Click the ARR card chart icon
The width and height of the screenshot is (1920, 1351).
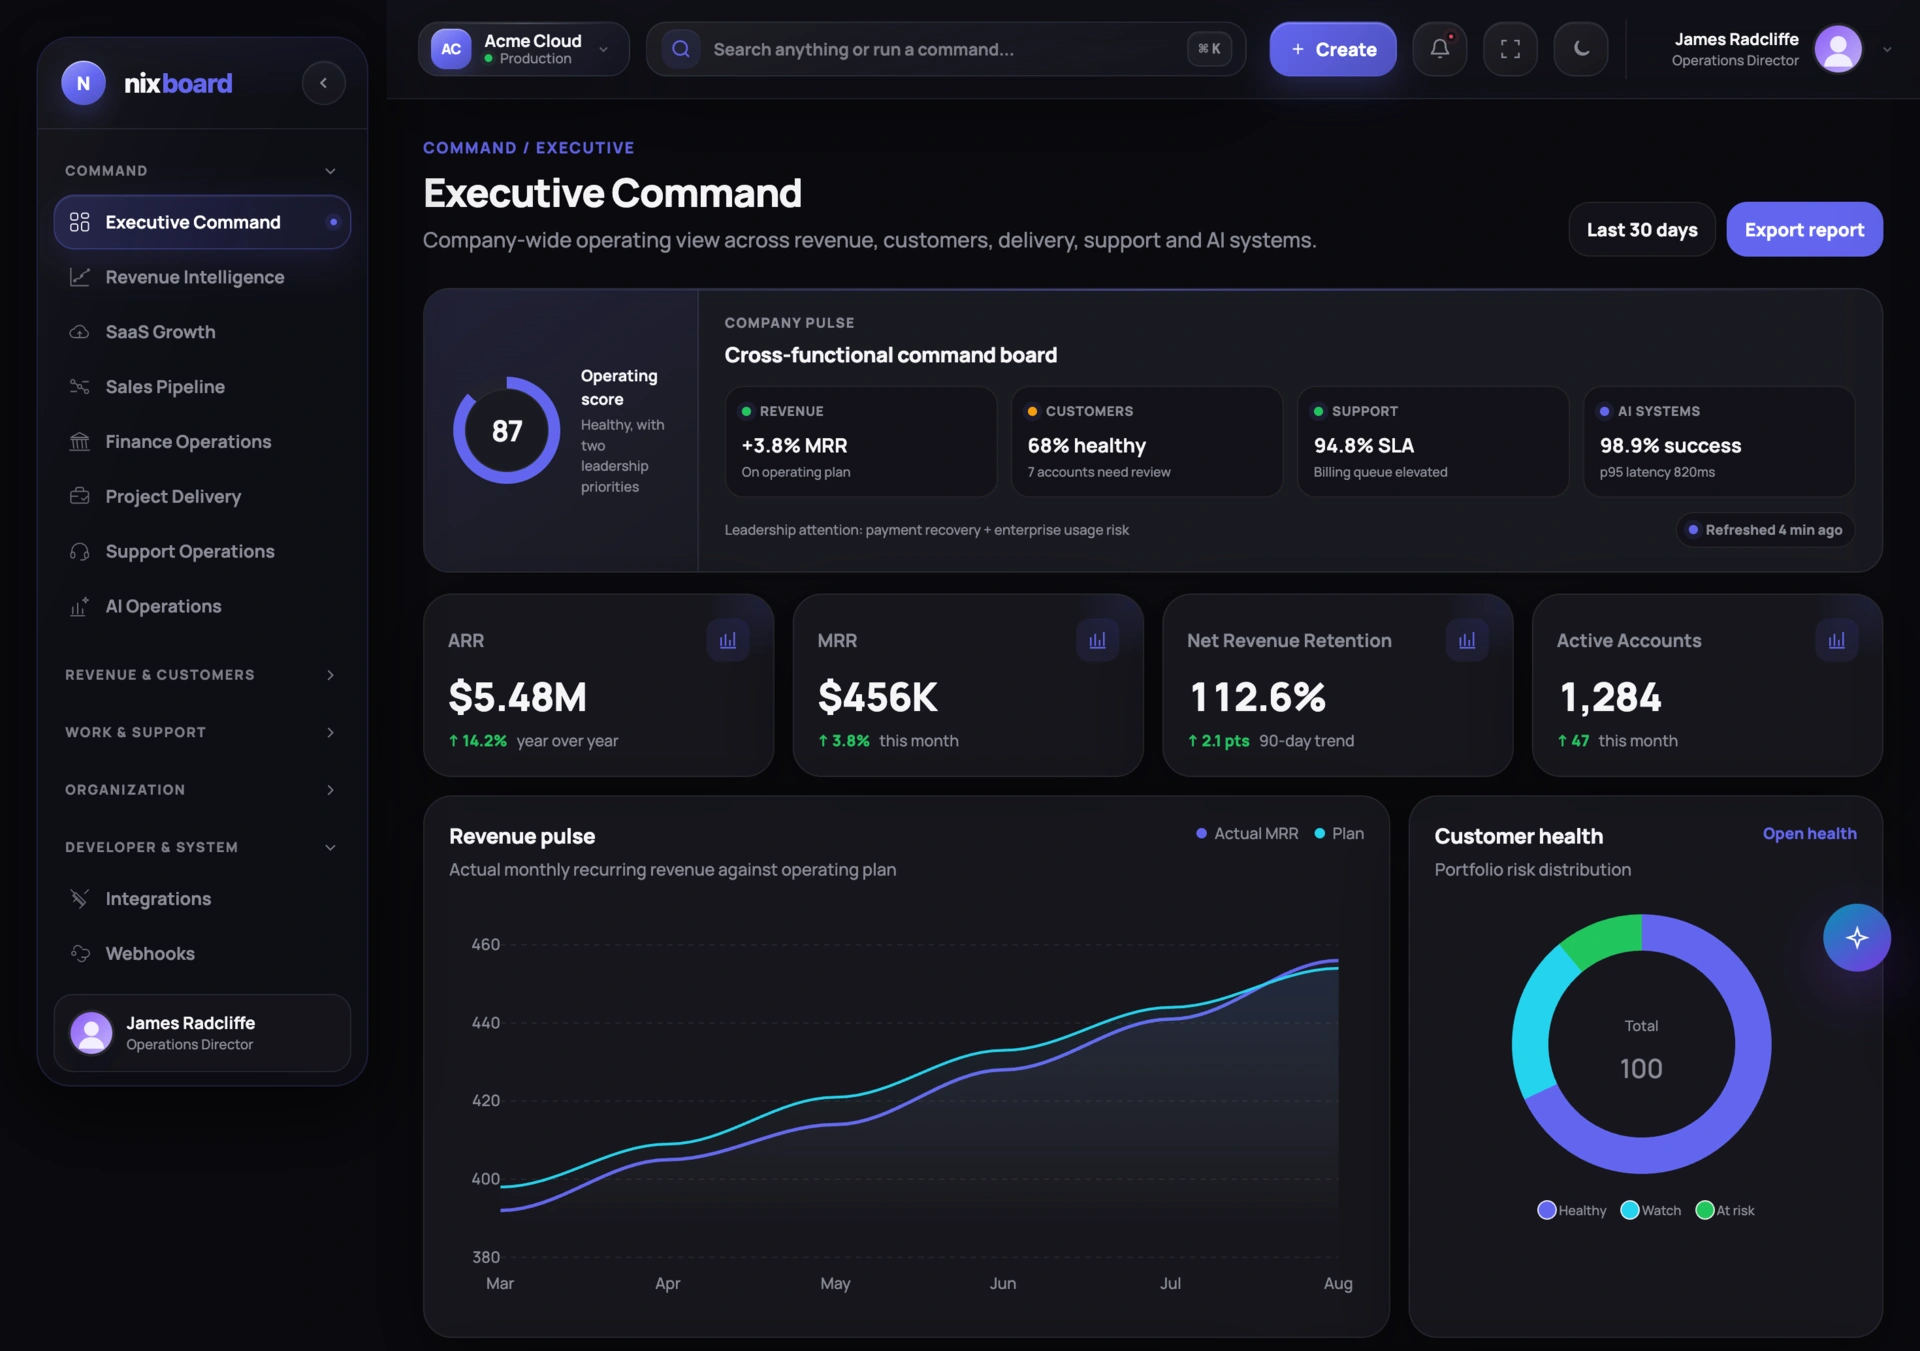coord(728,641)
